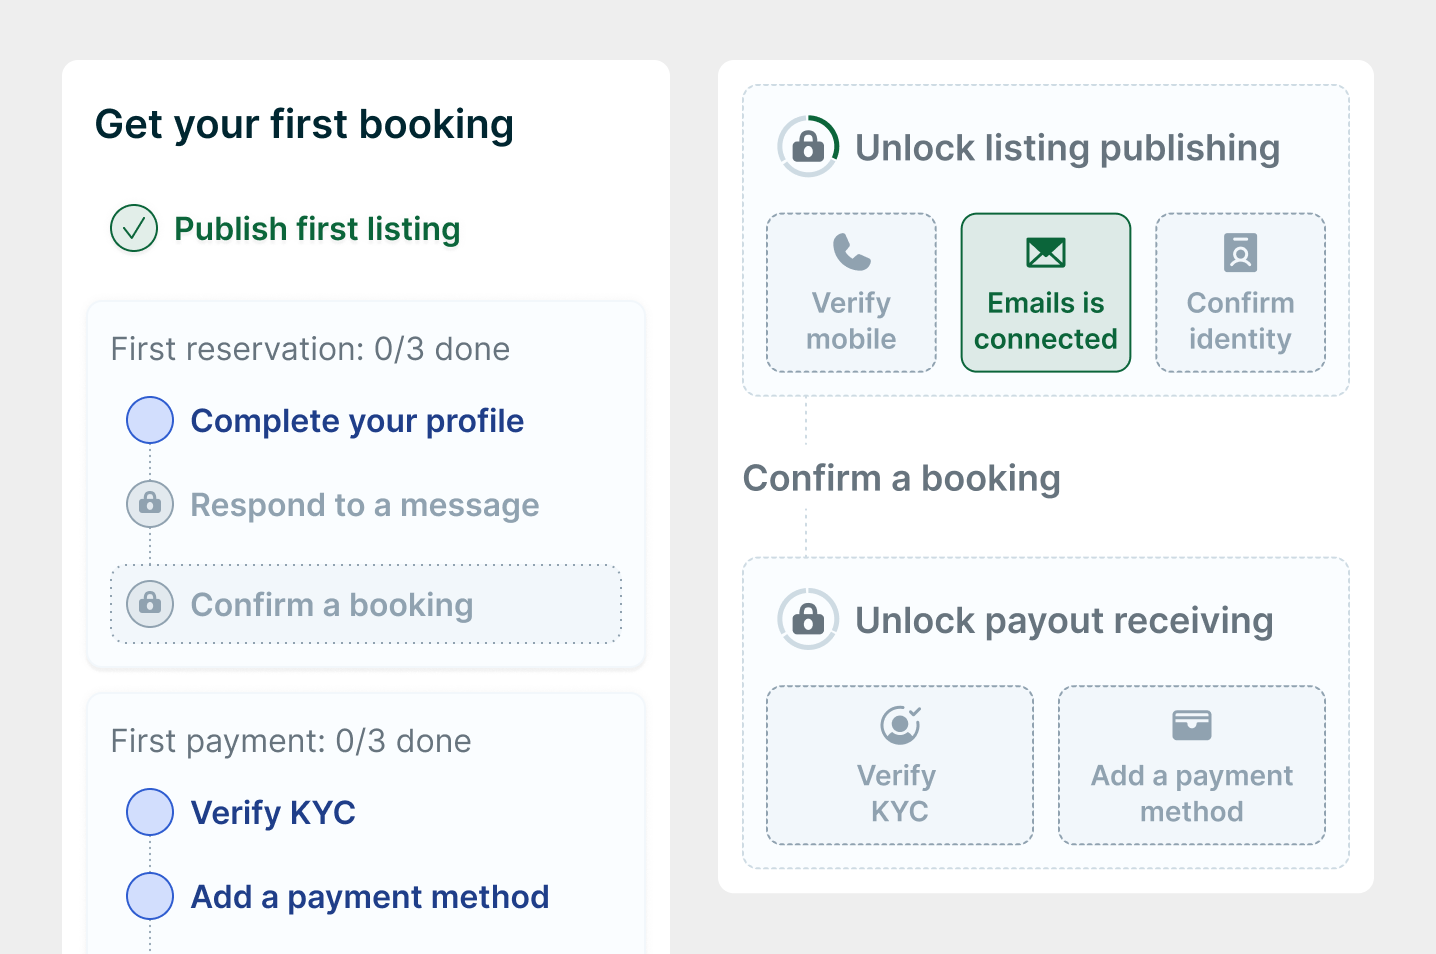Click the envelope icon in Emails connected card

click(x=1045, y=252)
